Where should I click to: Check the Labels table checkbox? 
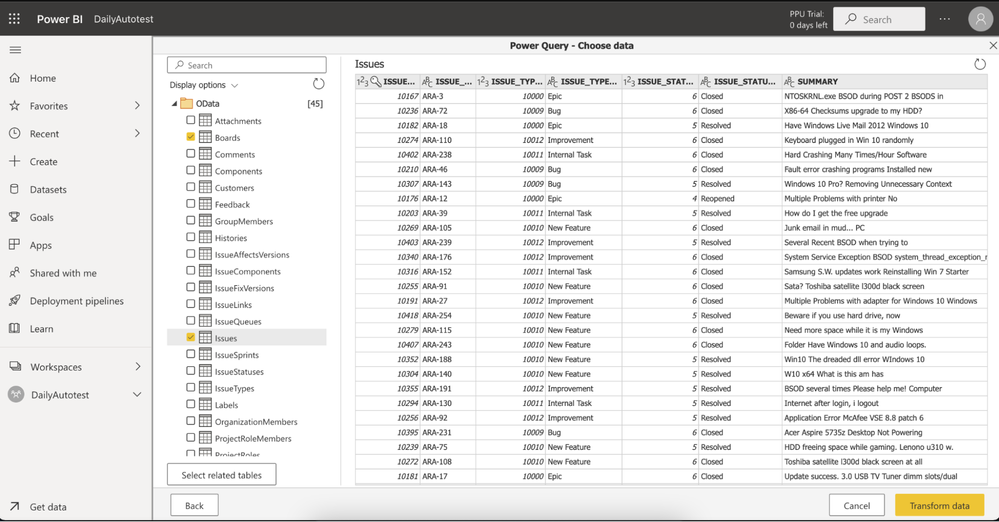click(190, 404)
